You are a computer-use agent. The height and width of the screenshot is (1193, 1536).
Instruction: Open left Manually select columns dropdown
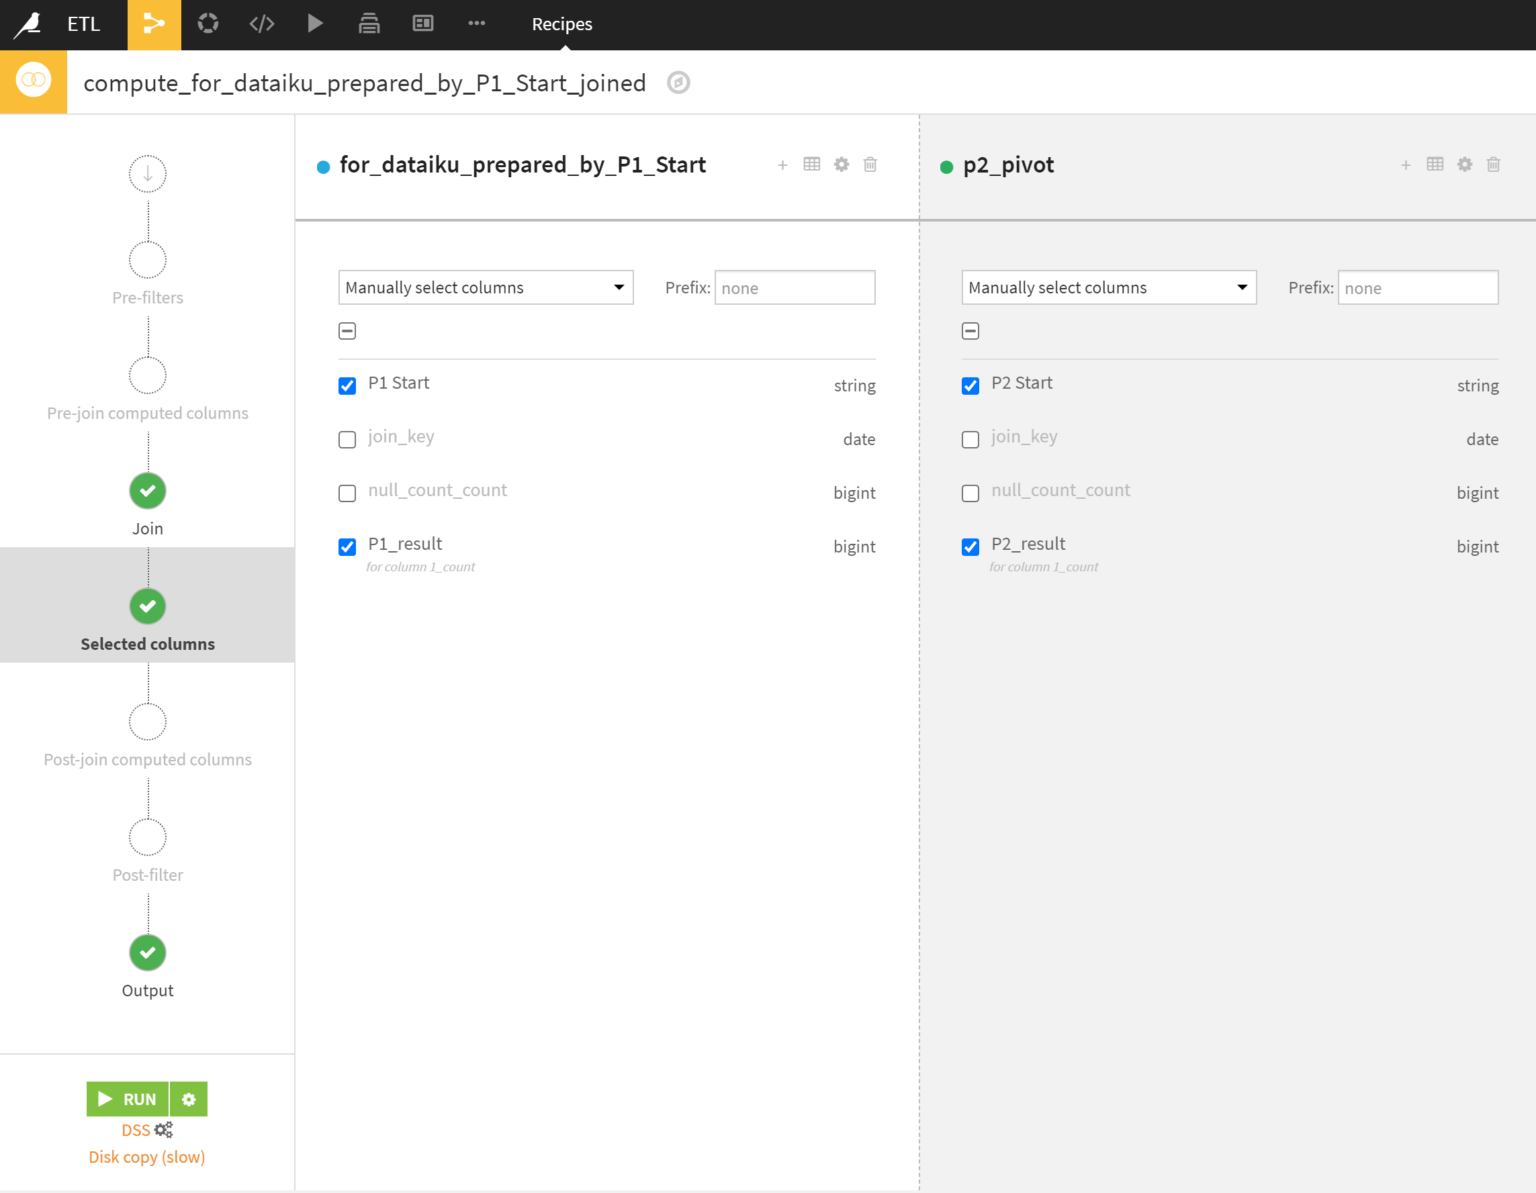(486, 288)
